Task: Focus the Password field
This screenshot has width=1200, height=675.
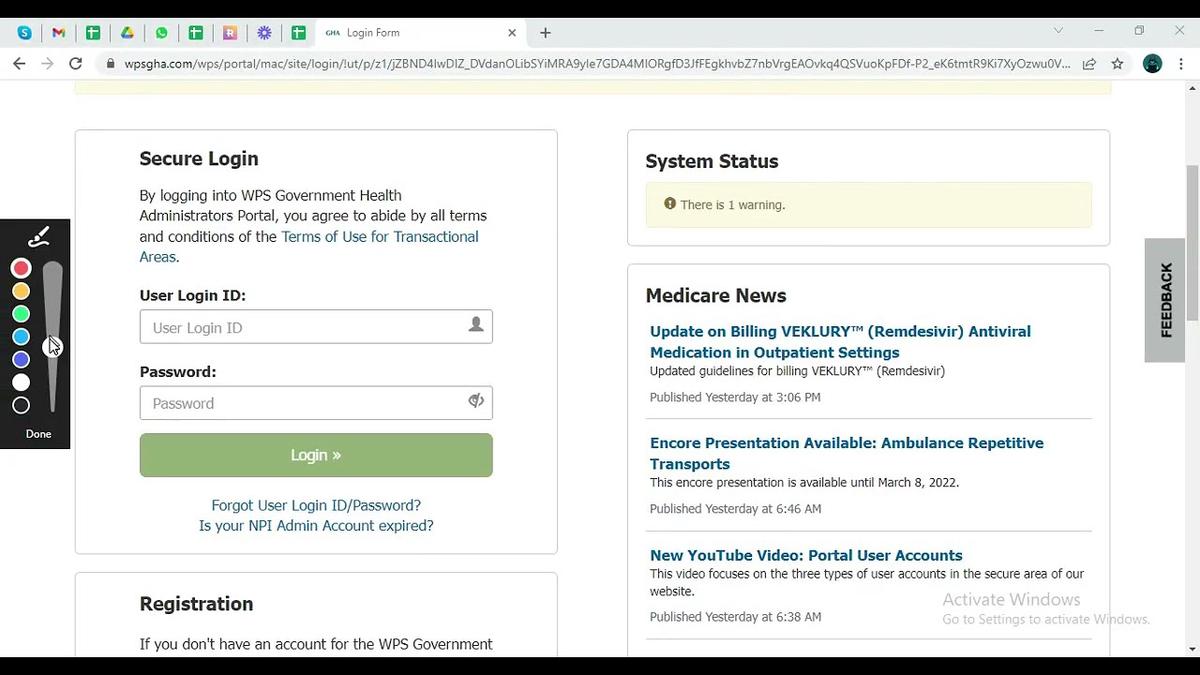Action: click(x=316, y=403)
